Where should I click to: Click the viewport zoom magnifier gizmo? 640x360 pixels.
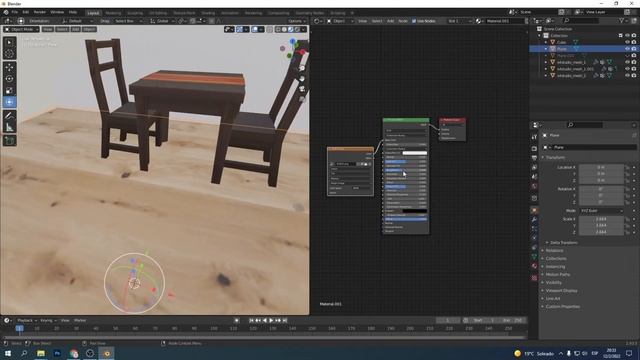pyautogui.click(x=302, y=68)
